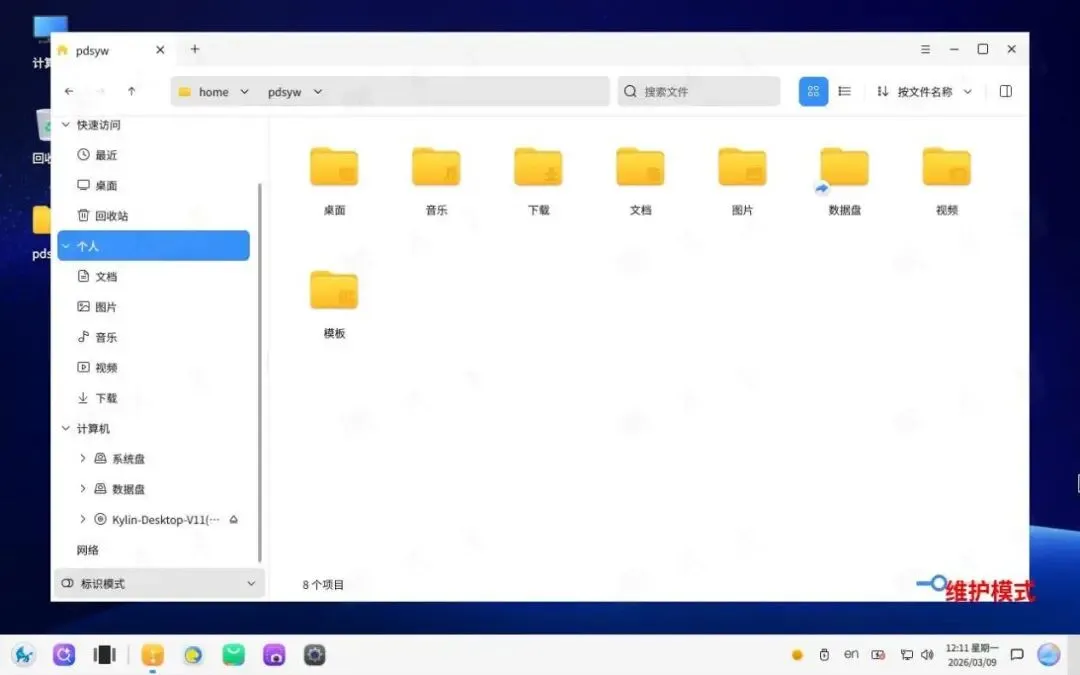Open the start menu in taskbar
Image resolution: width=1080 pixels, height=675 pixels.
(x=23, y=654)
